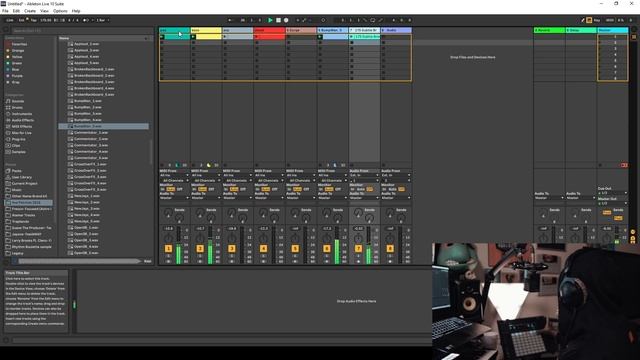Screen dimensions: 640x360
Task: Select the Purple collection
Action: click(x=17, y=76)
